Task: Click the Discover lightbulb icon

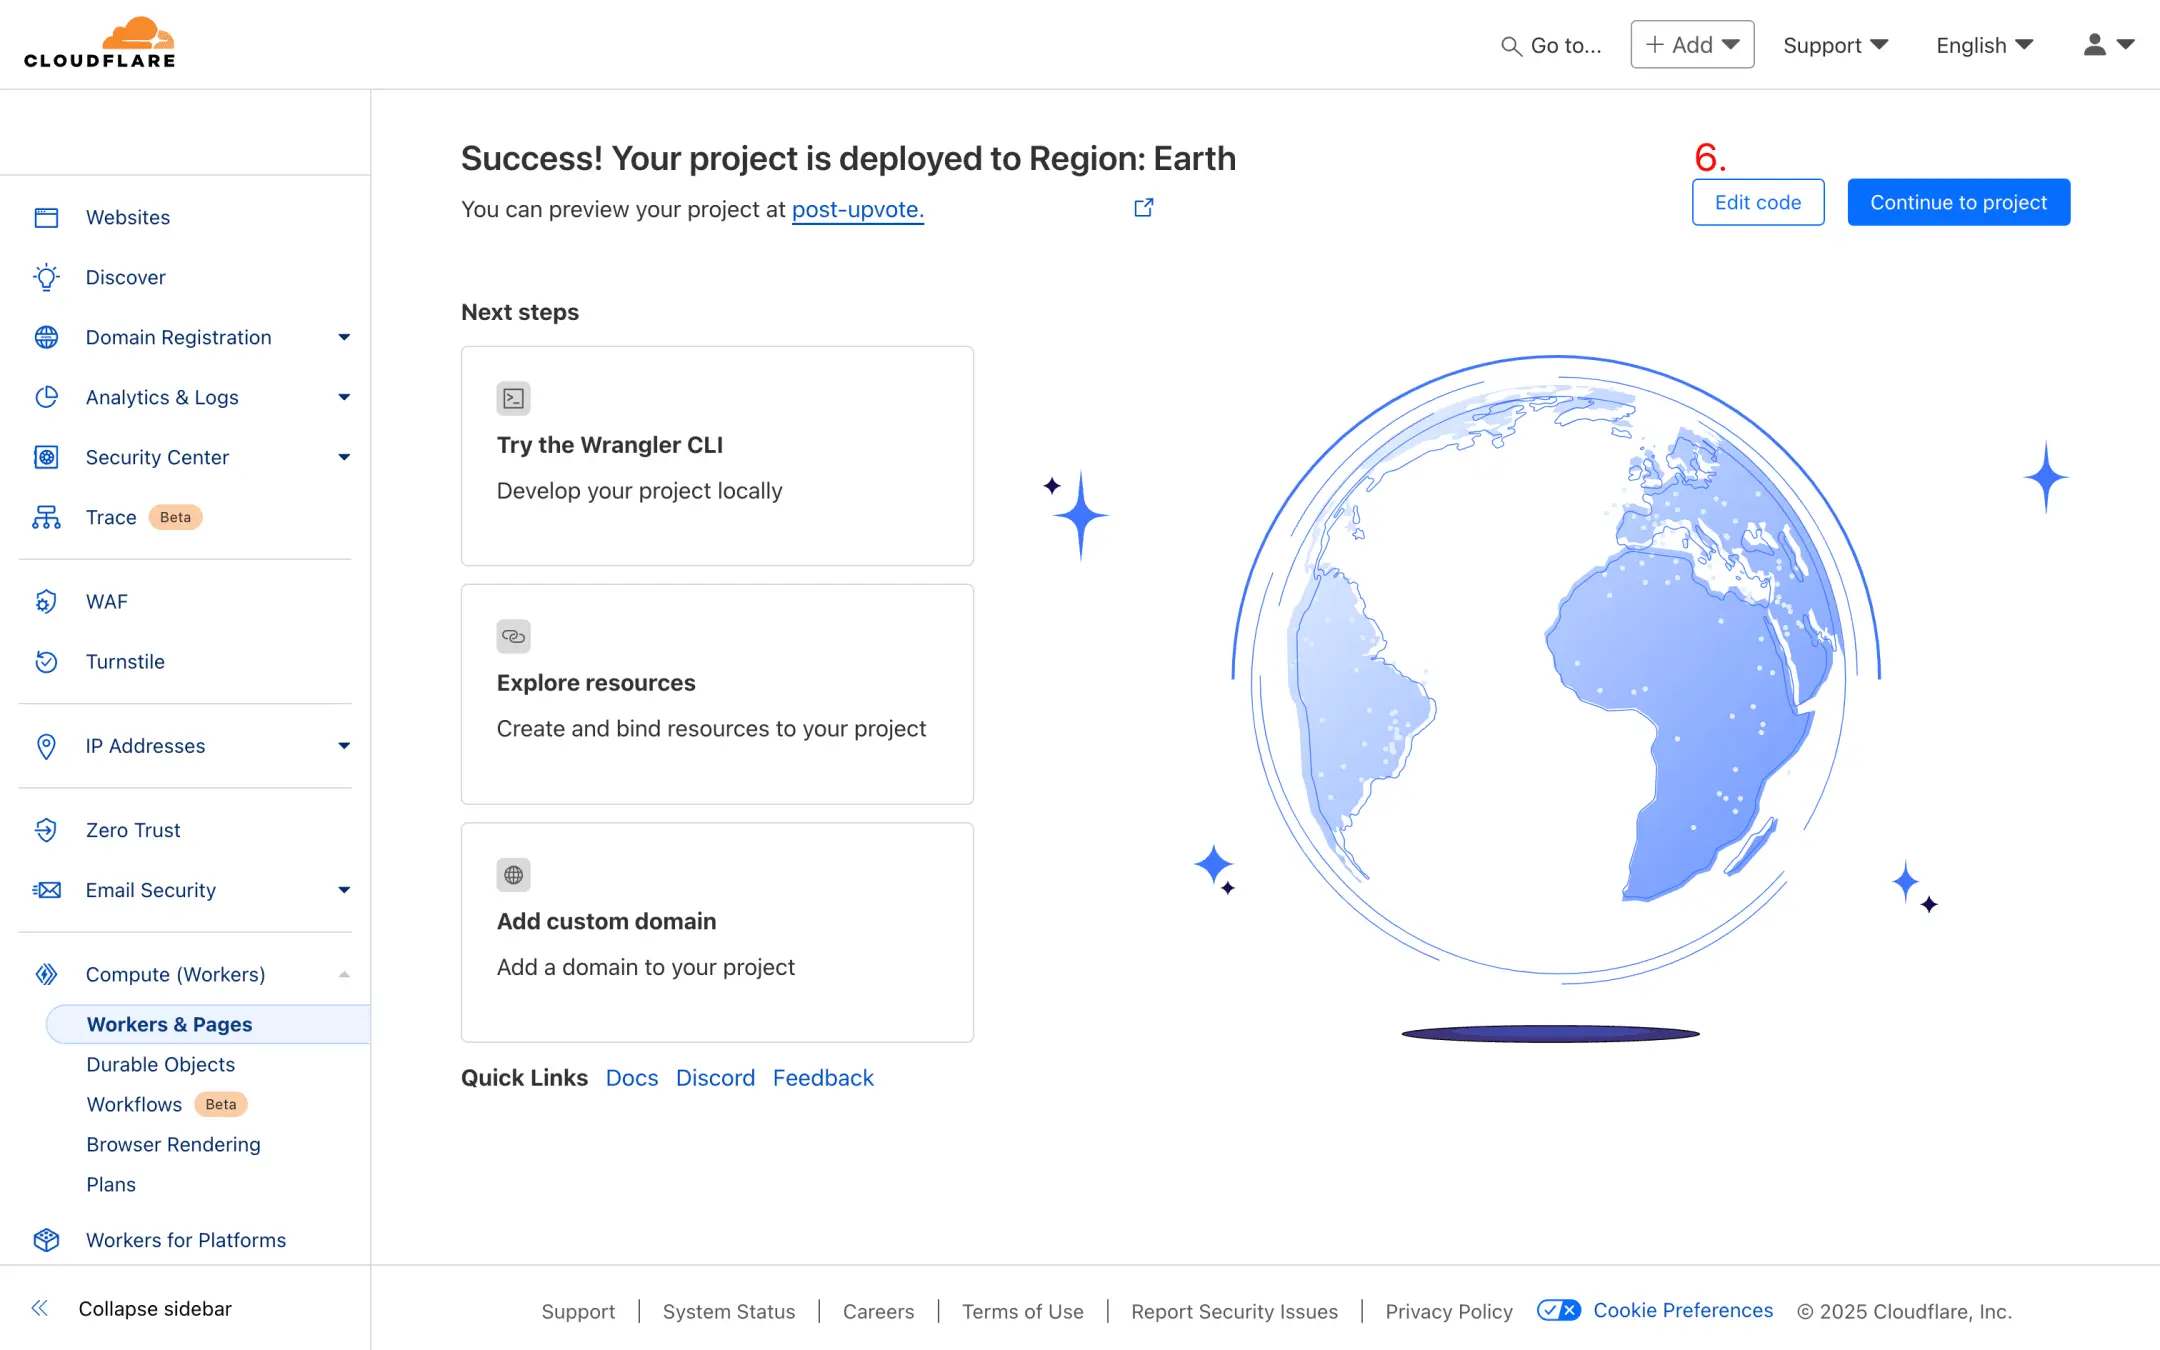Action: 46,277
